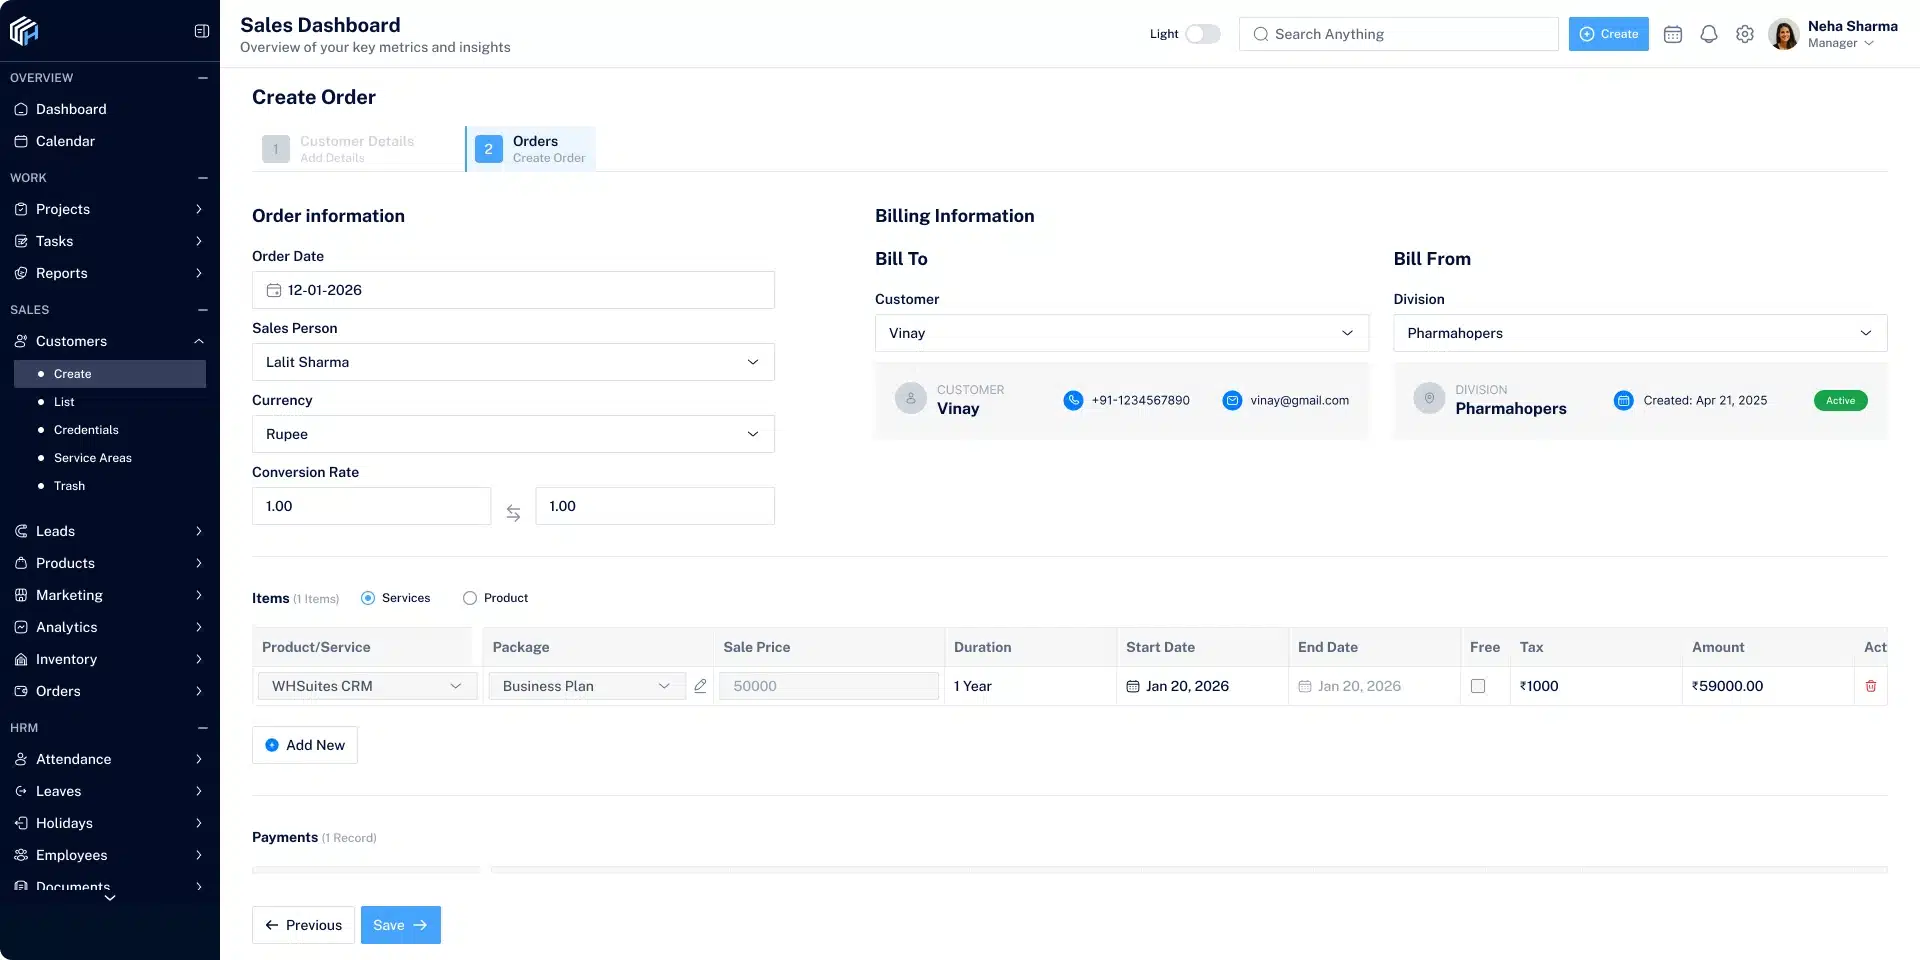Click the Search Anything field
Screen dimensions: 1920x960
pos(1398,34)
